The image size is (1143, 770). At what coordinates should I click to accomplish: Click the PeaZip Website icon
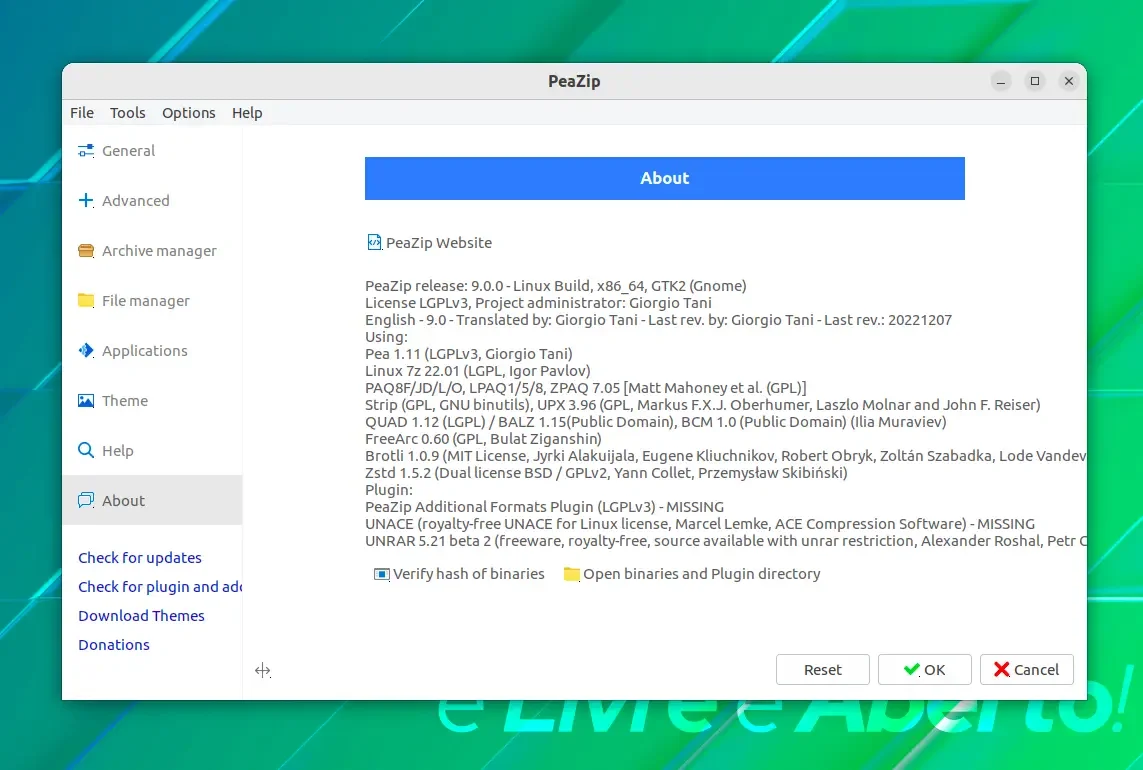(x=374, y=242)
